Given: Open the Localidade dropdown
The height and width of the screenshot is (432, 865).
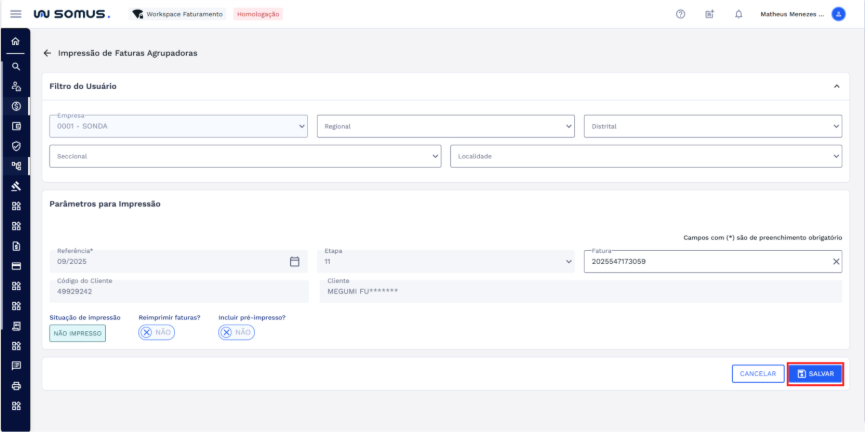Looking at the screenshot, I should pyautogui.click(x=646, y=157).
